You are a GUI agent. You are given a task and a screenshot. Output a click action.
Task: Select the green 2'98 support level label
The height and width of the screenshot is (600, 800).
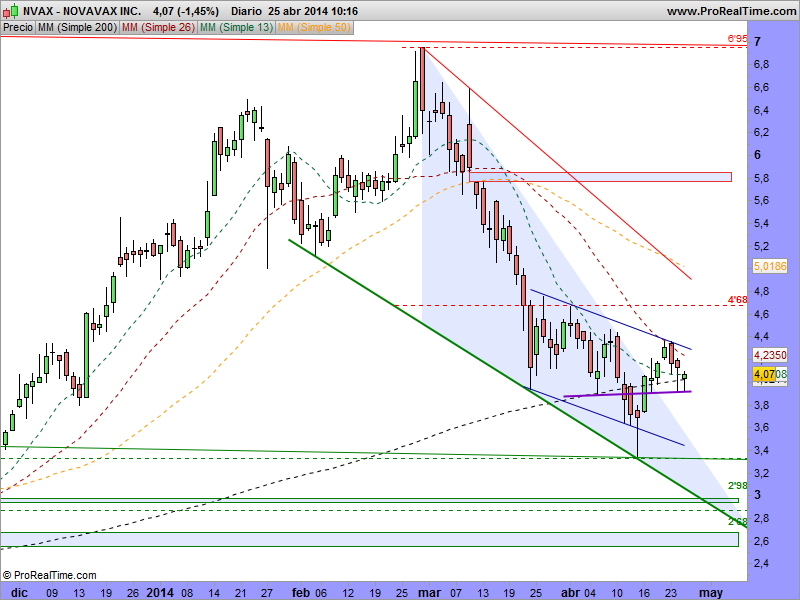[x=737, y=485]
